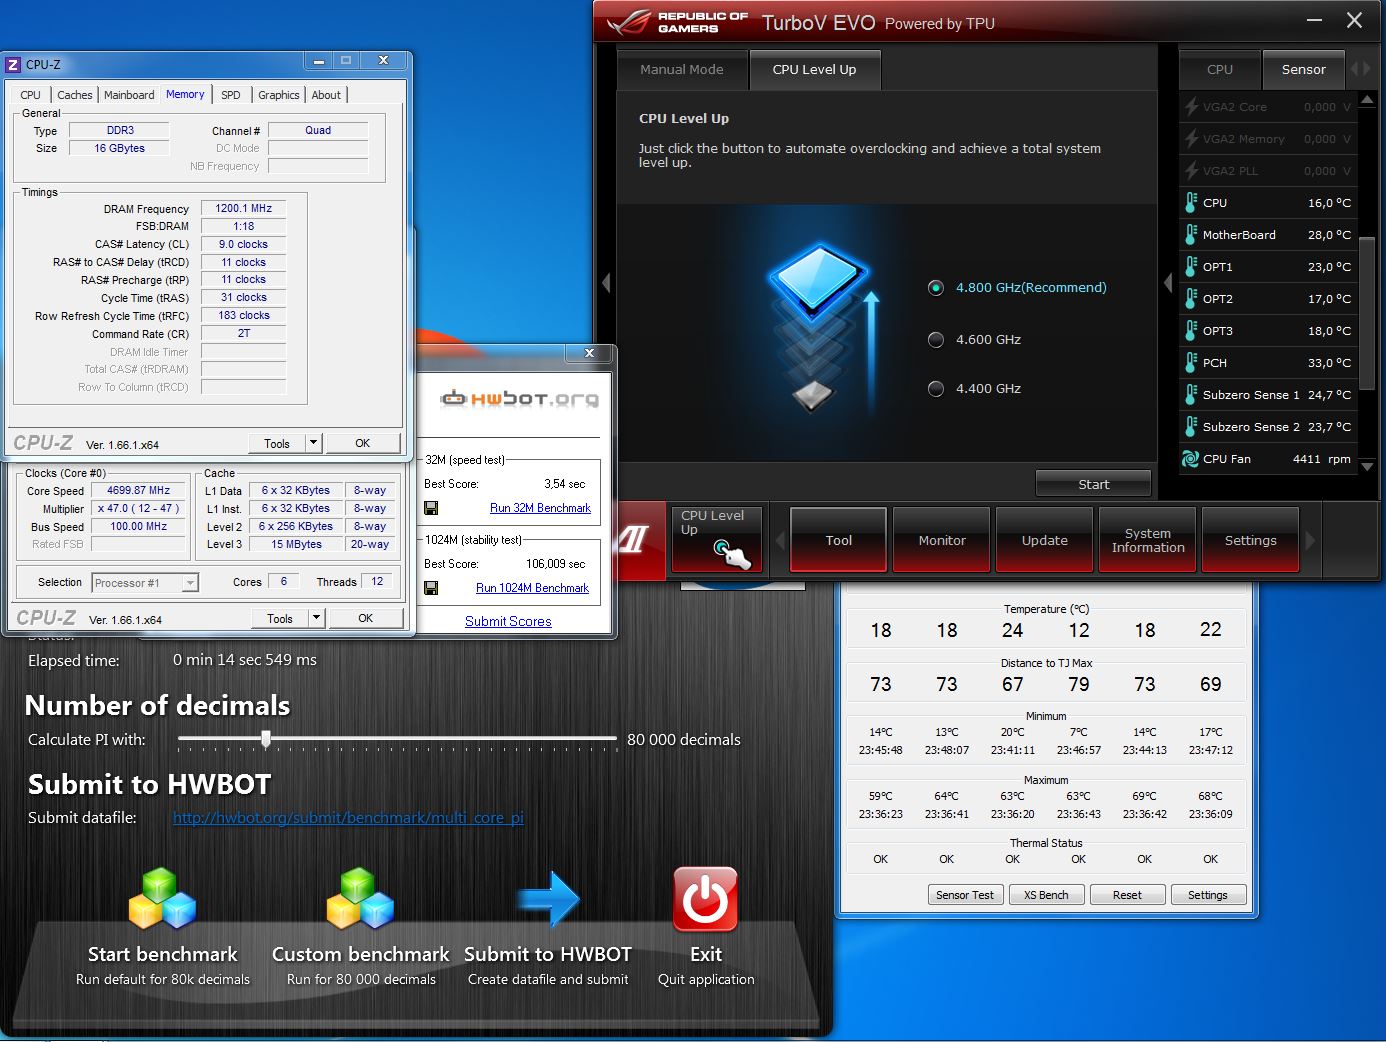Click the XS Bench button
Viewport: 1386px width, 1042px height.
[x=1046, y=895]
